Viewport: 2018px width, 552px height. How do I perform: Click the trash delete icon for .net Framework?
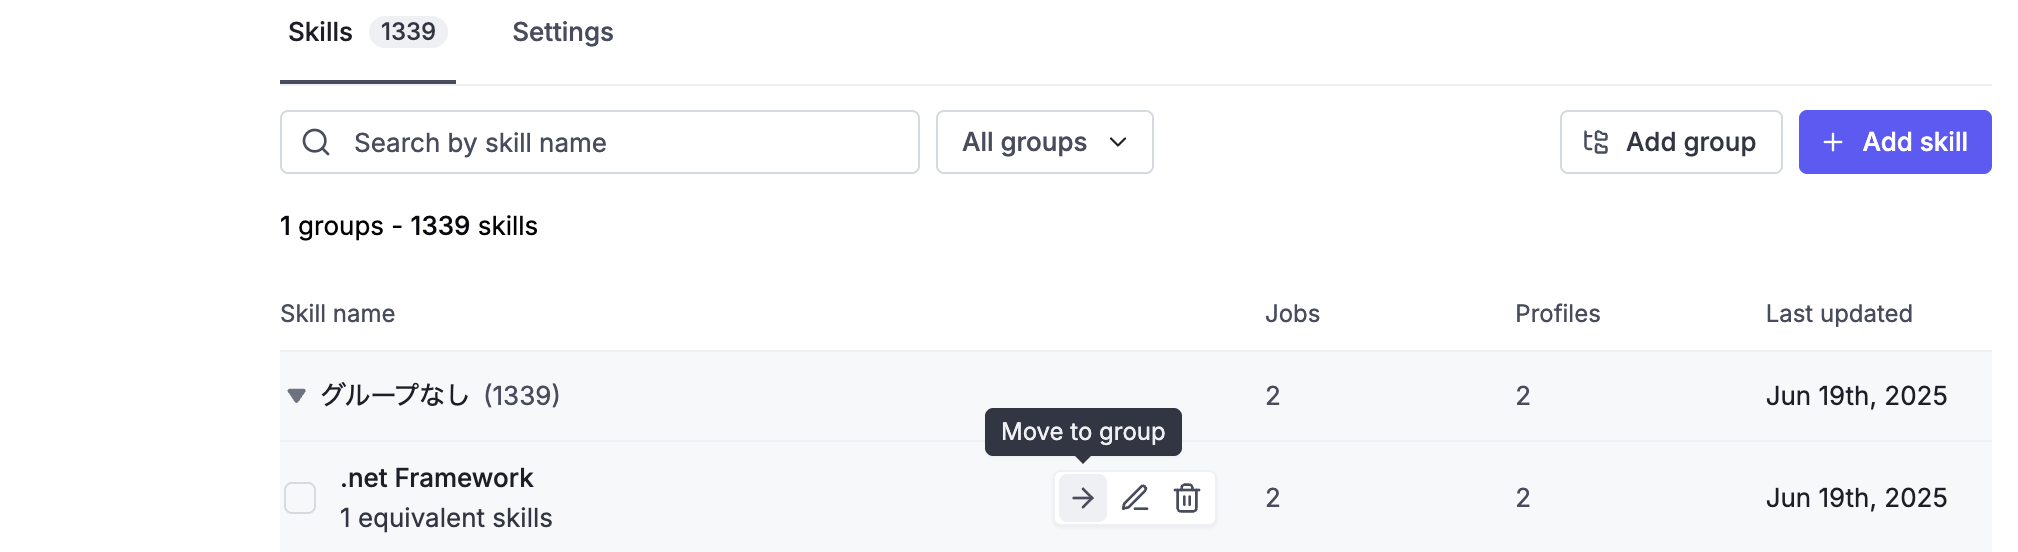tap(1187, 498)
